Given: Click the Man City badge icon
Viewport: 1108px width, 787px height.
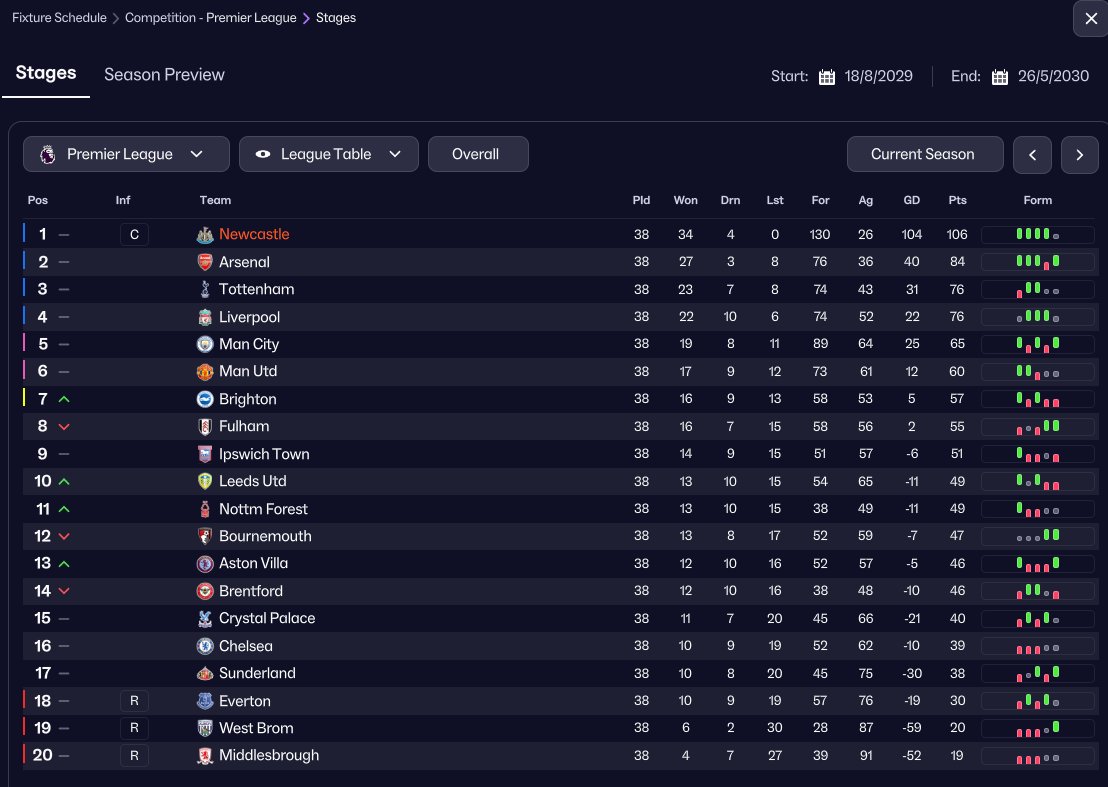Looking at the screenshot, I should [x=205, y=344].
